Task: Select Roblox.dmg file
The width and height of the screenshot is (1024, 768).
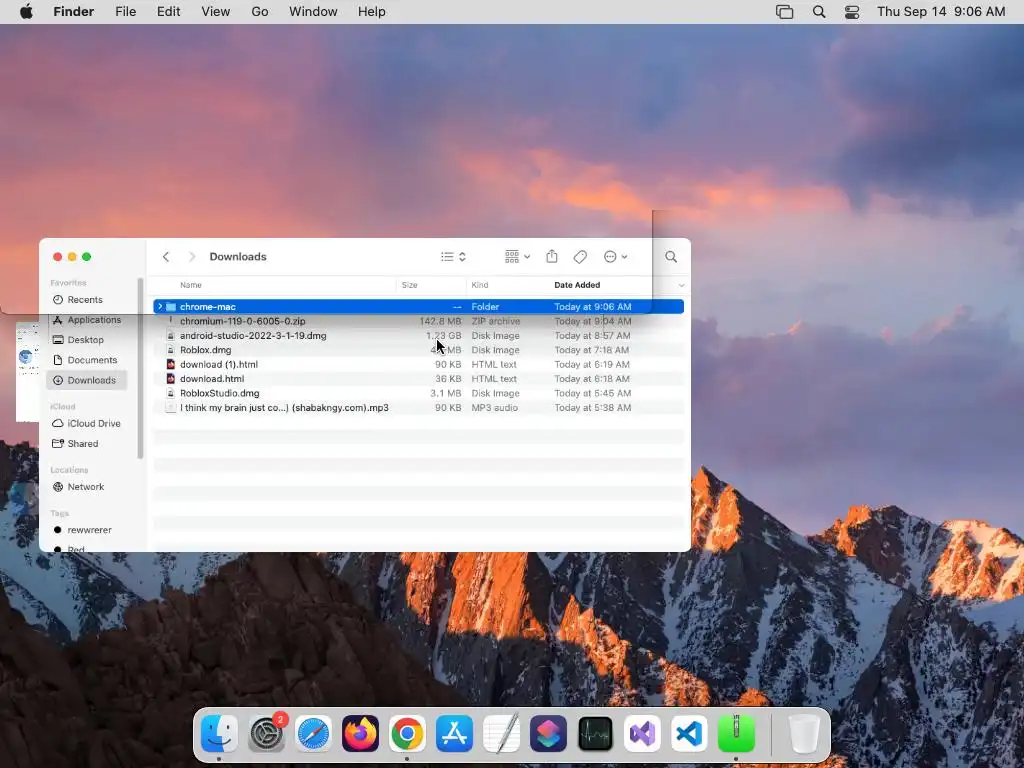Action: click(x=419, y=349)
